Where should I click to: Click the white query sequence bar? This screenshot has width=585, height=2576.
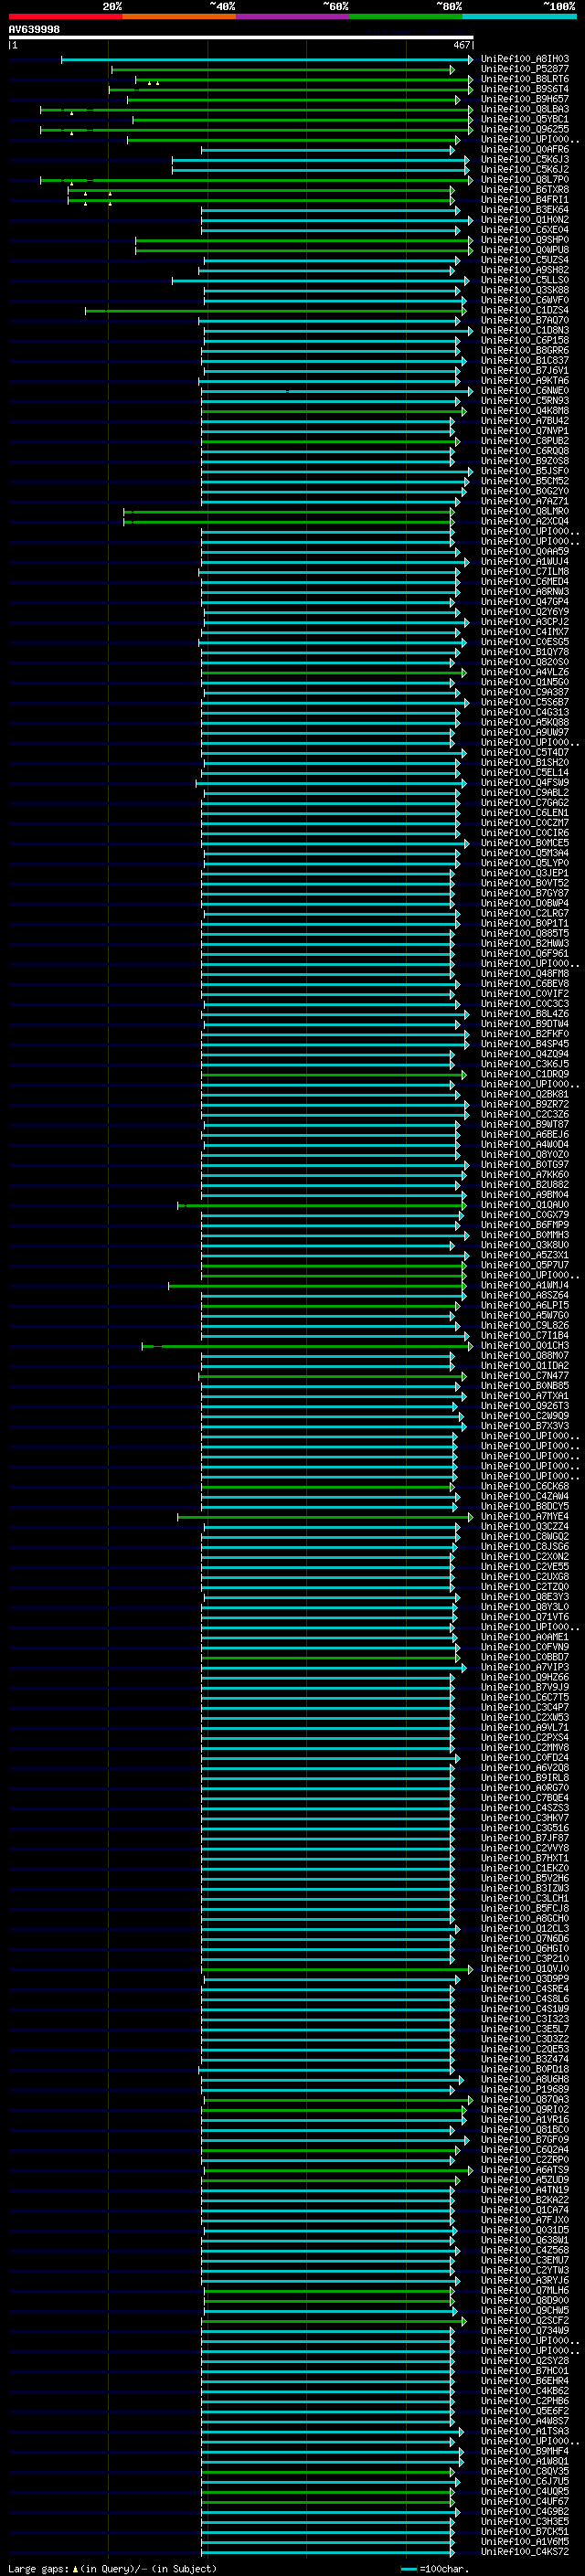point(241,37)
